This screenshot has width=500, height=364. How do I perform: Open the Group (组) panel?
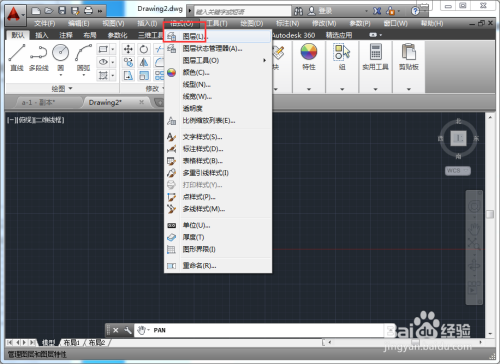tap(342, 57)
